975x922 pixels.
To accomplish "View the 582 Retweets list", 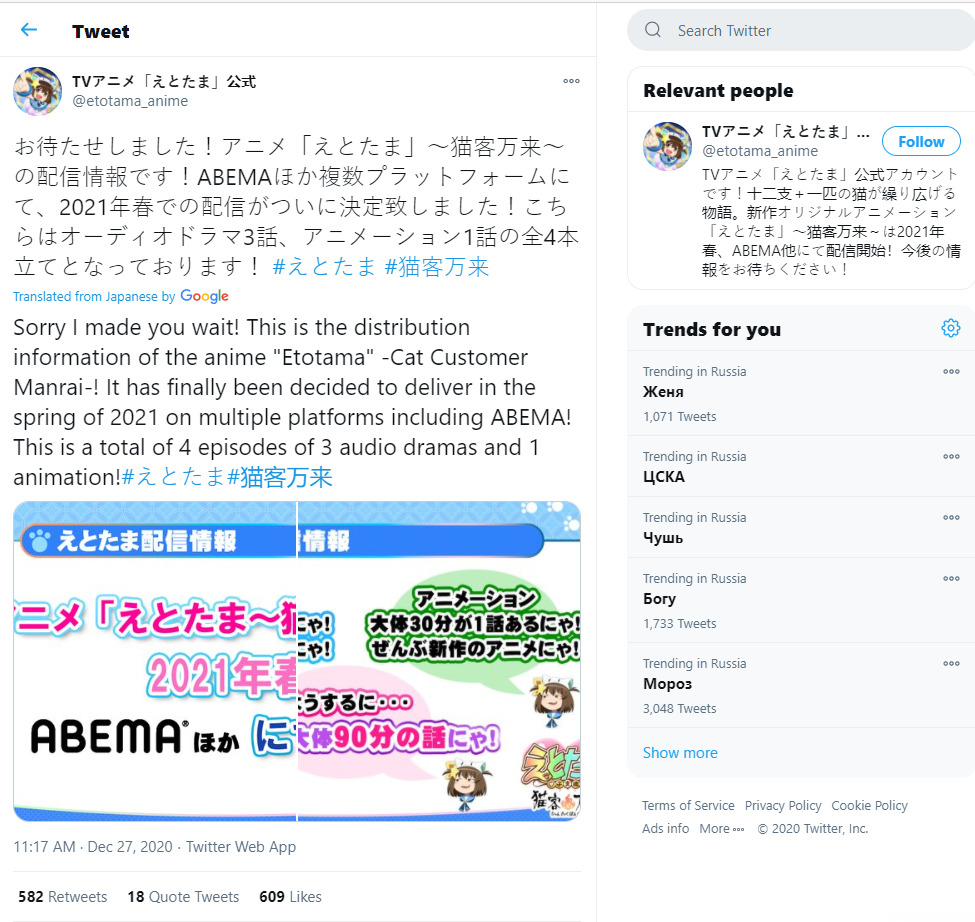I will [x=62, y=897].
